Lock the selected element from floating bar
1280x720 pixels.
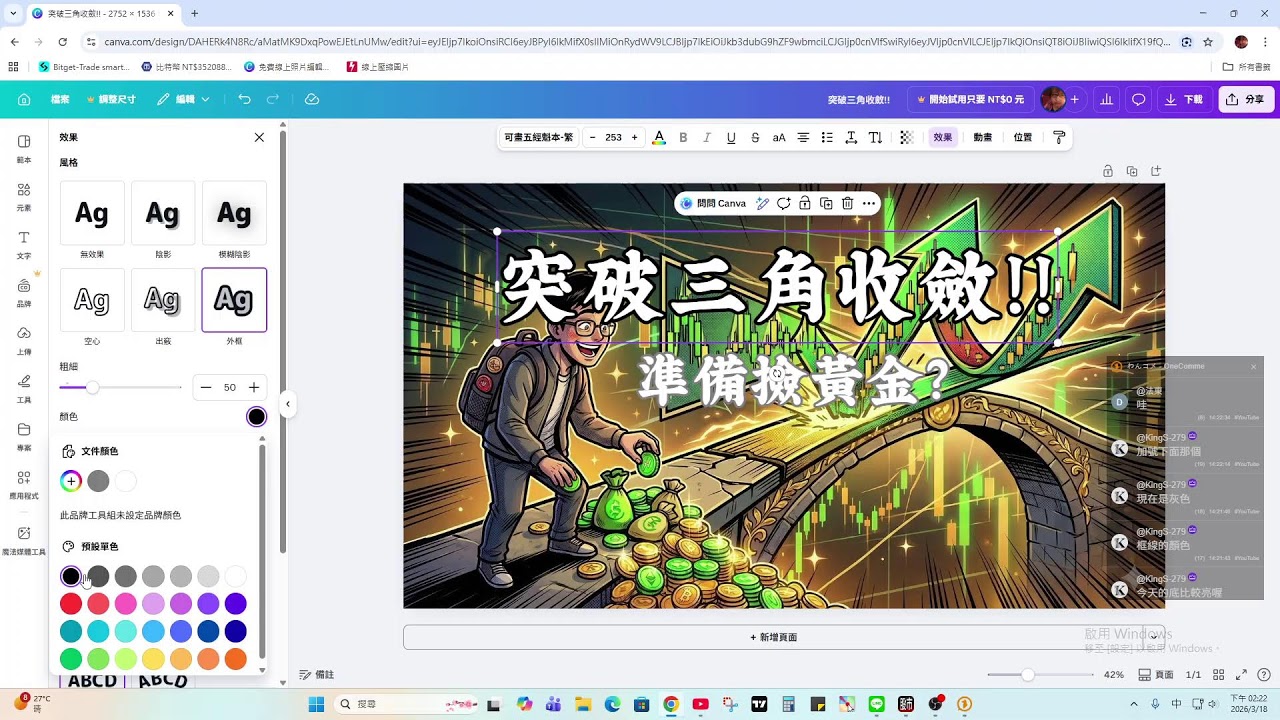pos(805,203)
